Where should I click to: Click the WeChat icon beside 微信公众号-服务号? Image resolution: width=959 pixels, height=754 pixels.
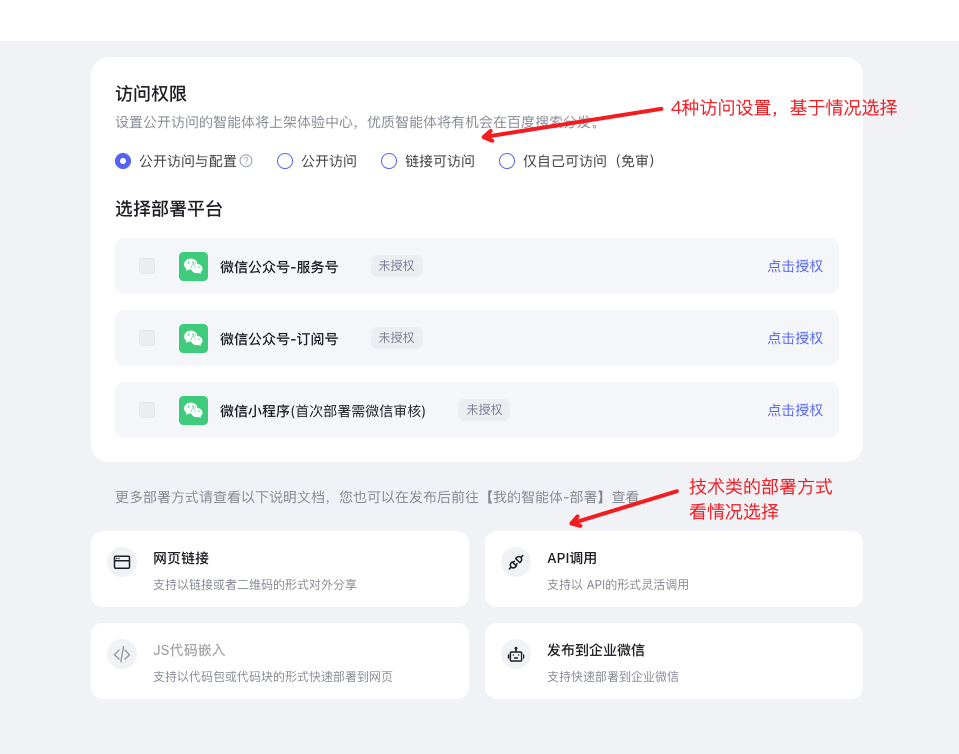click(193, 266)
